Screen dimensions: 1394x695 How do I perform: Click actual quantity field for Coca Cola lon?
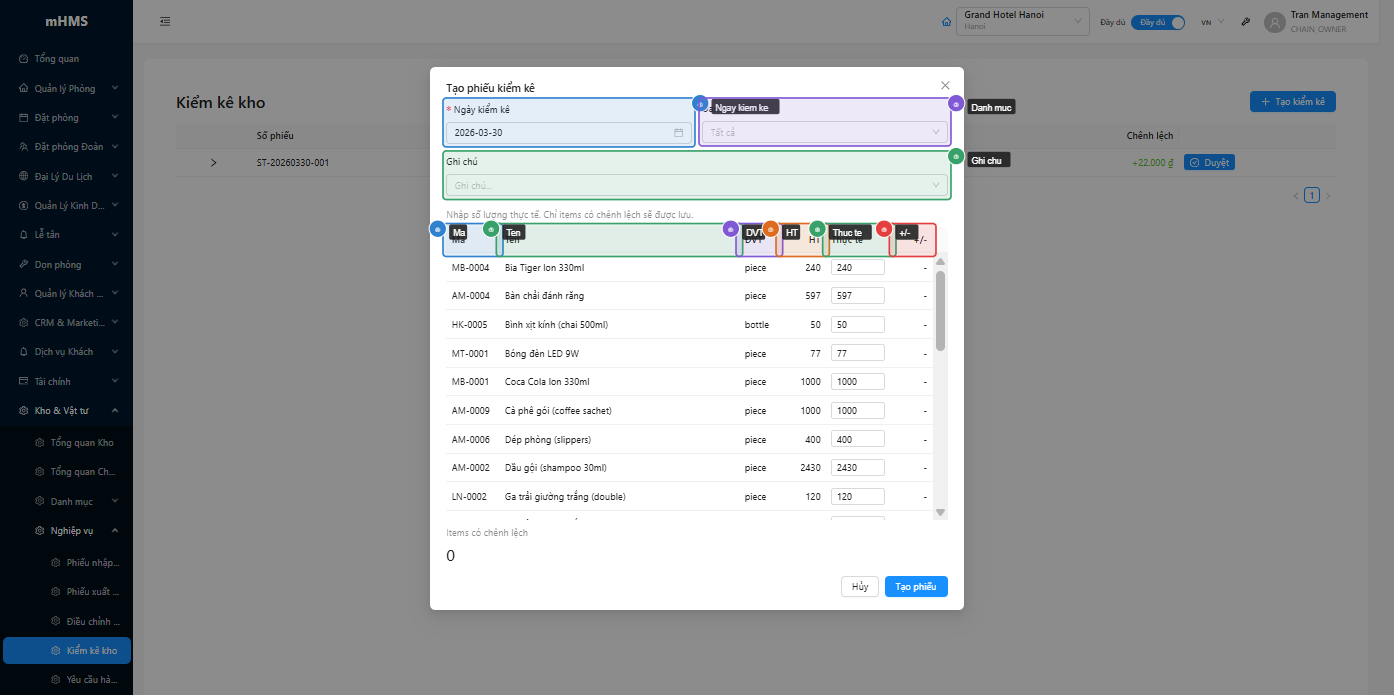click(x=857, y=382)
